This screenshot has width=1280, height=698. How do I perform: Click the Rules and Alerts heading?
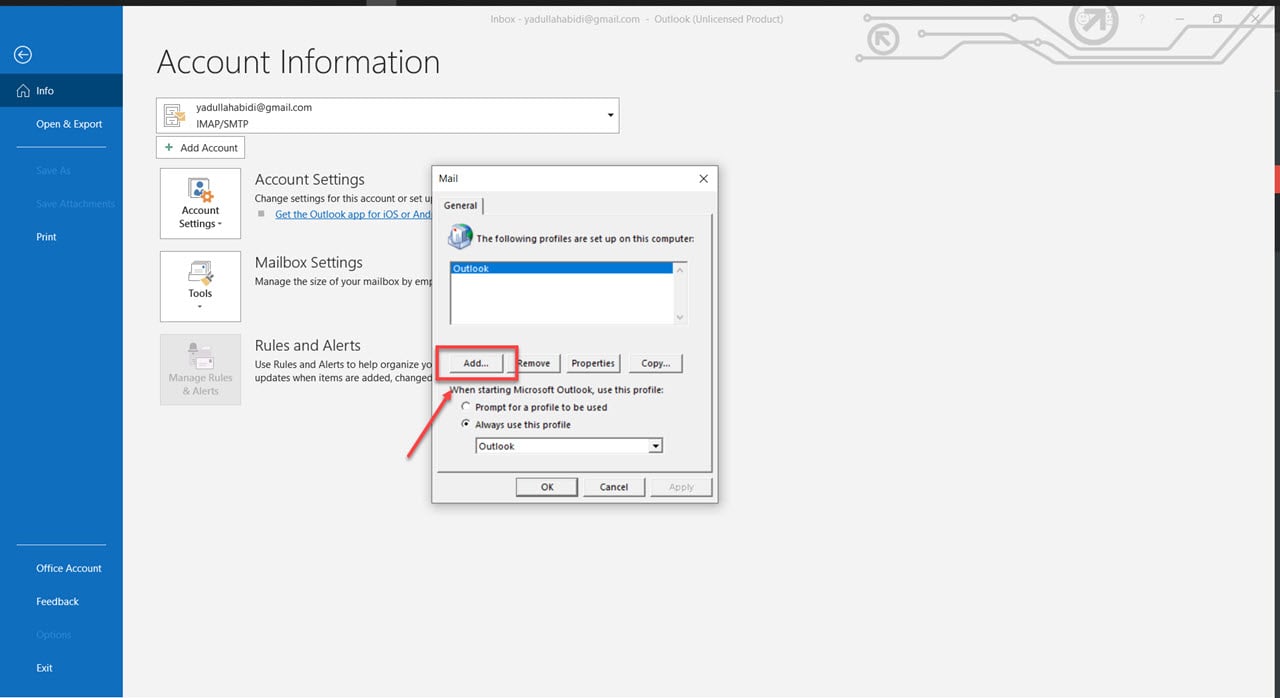pos(308,346)
